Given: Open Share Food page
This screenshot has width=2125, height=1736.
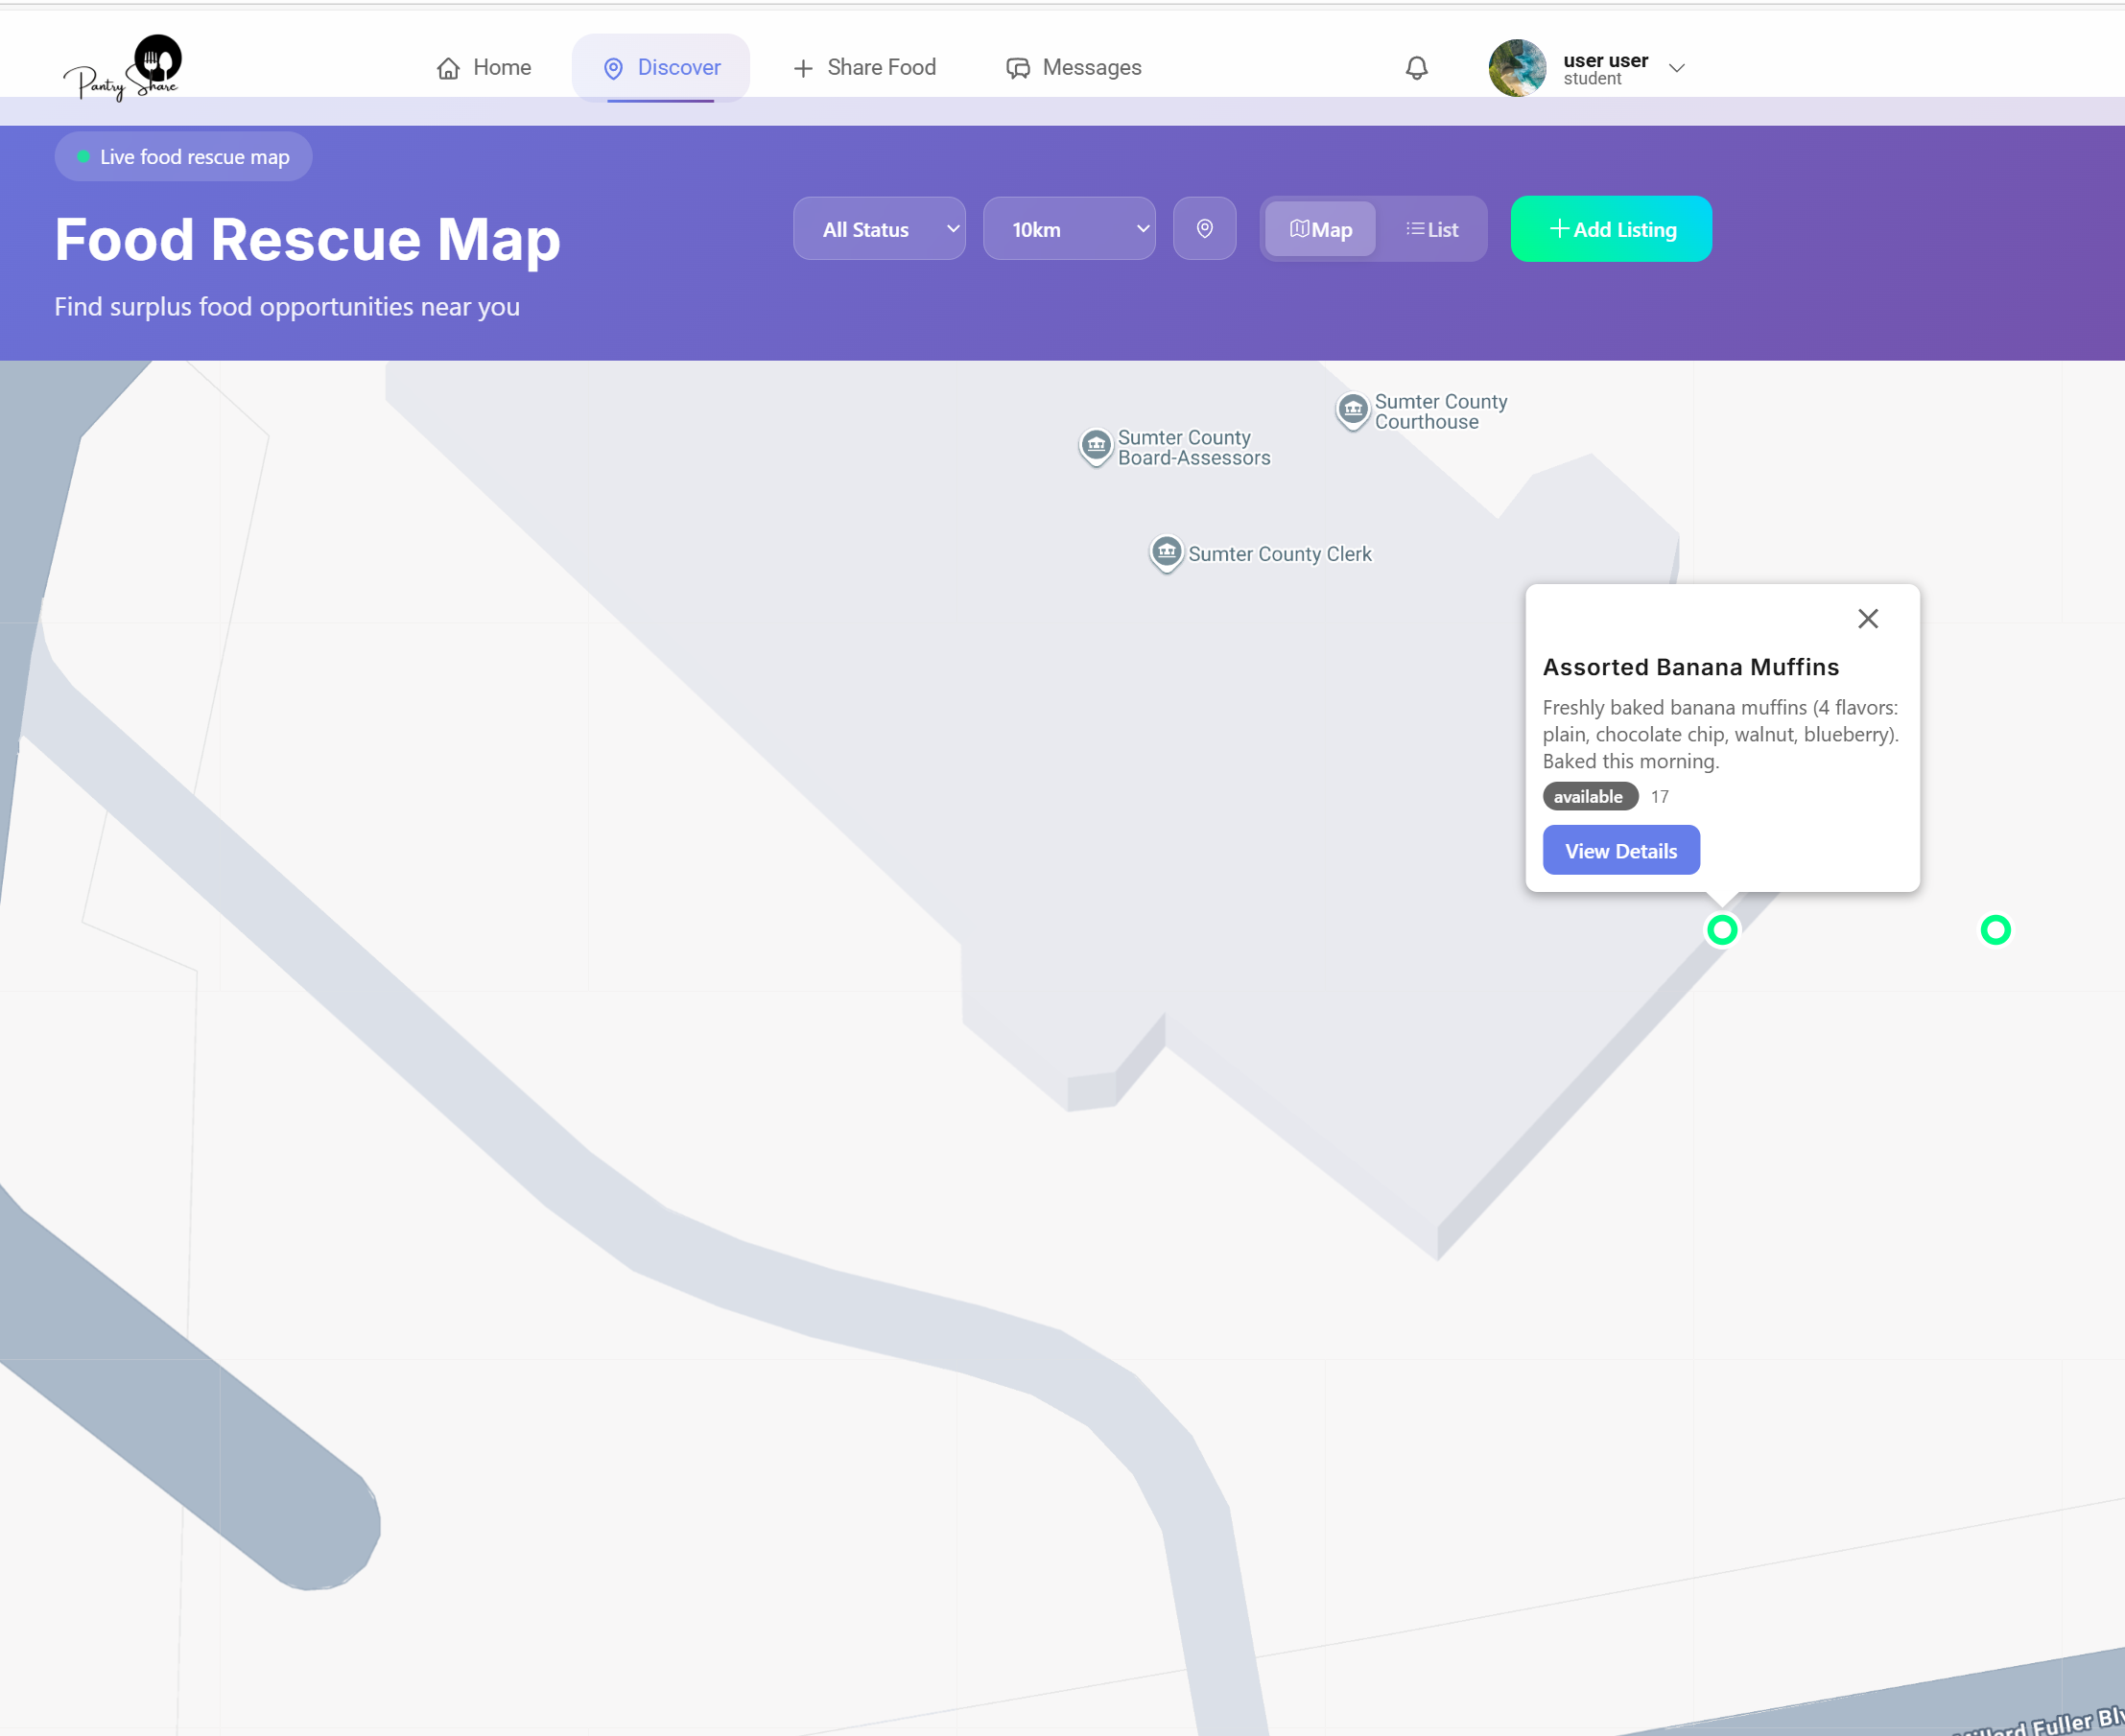Looking at the screenshot, I should click(x=864, y=68).
